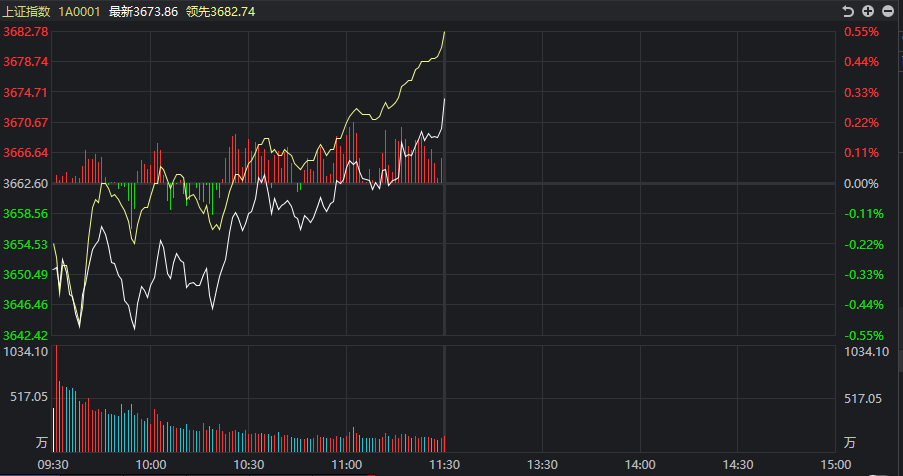Click the 3658.56 price axis label
This screenshot has width=903, height=476.
click(x=26, y=214)
